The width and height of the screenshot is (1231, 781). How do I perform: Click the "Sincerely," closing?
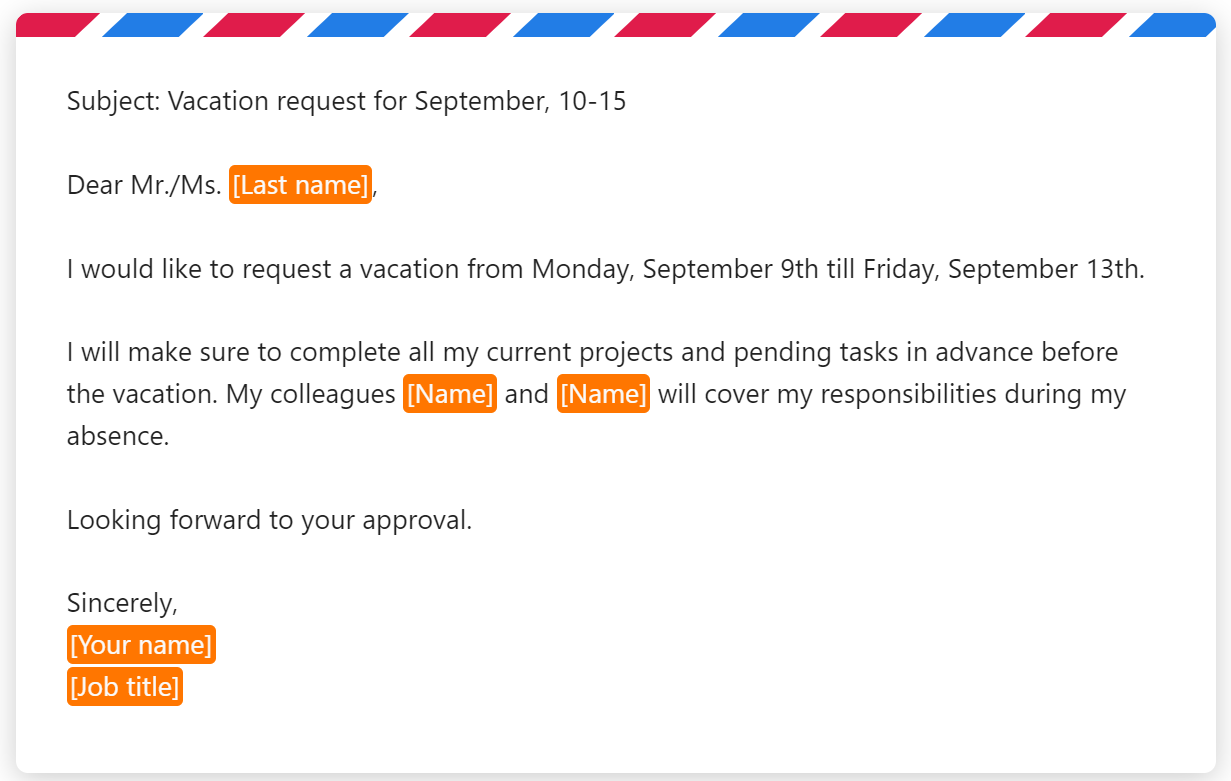[122, 603]
